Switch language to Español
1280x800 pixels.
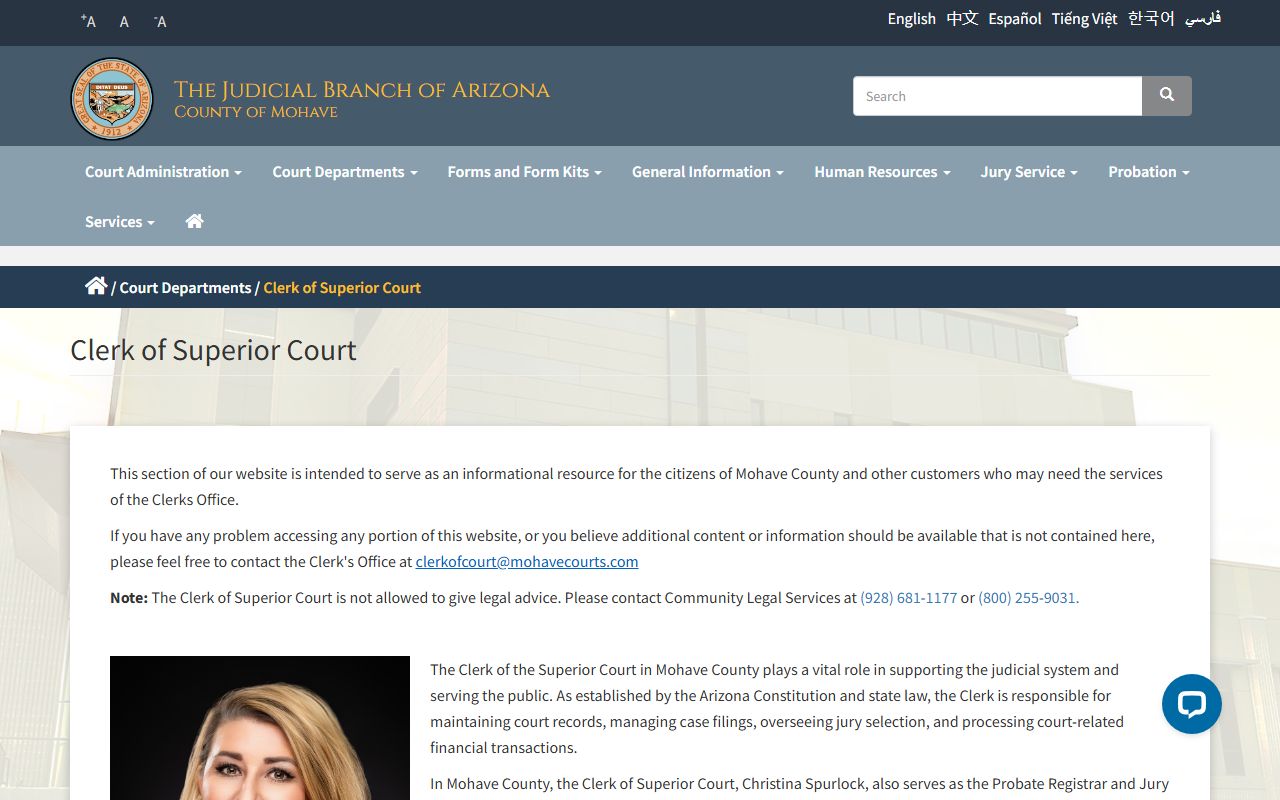1015,19
